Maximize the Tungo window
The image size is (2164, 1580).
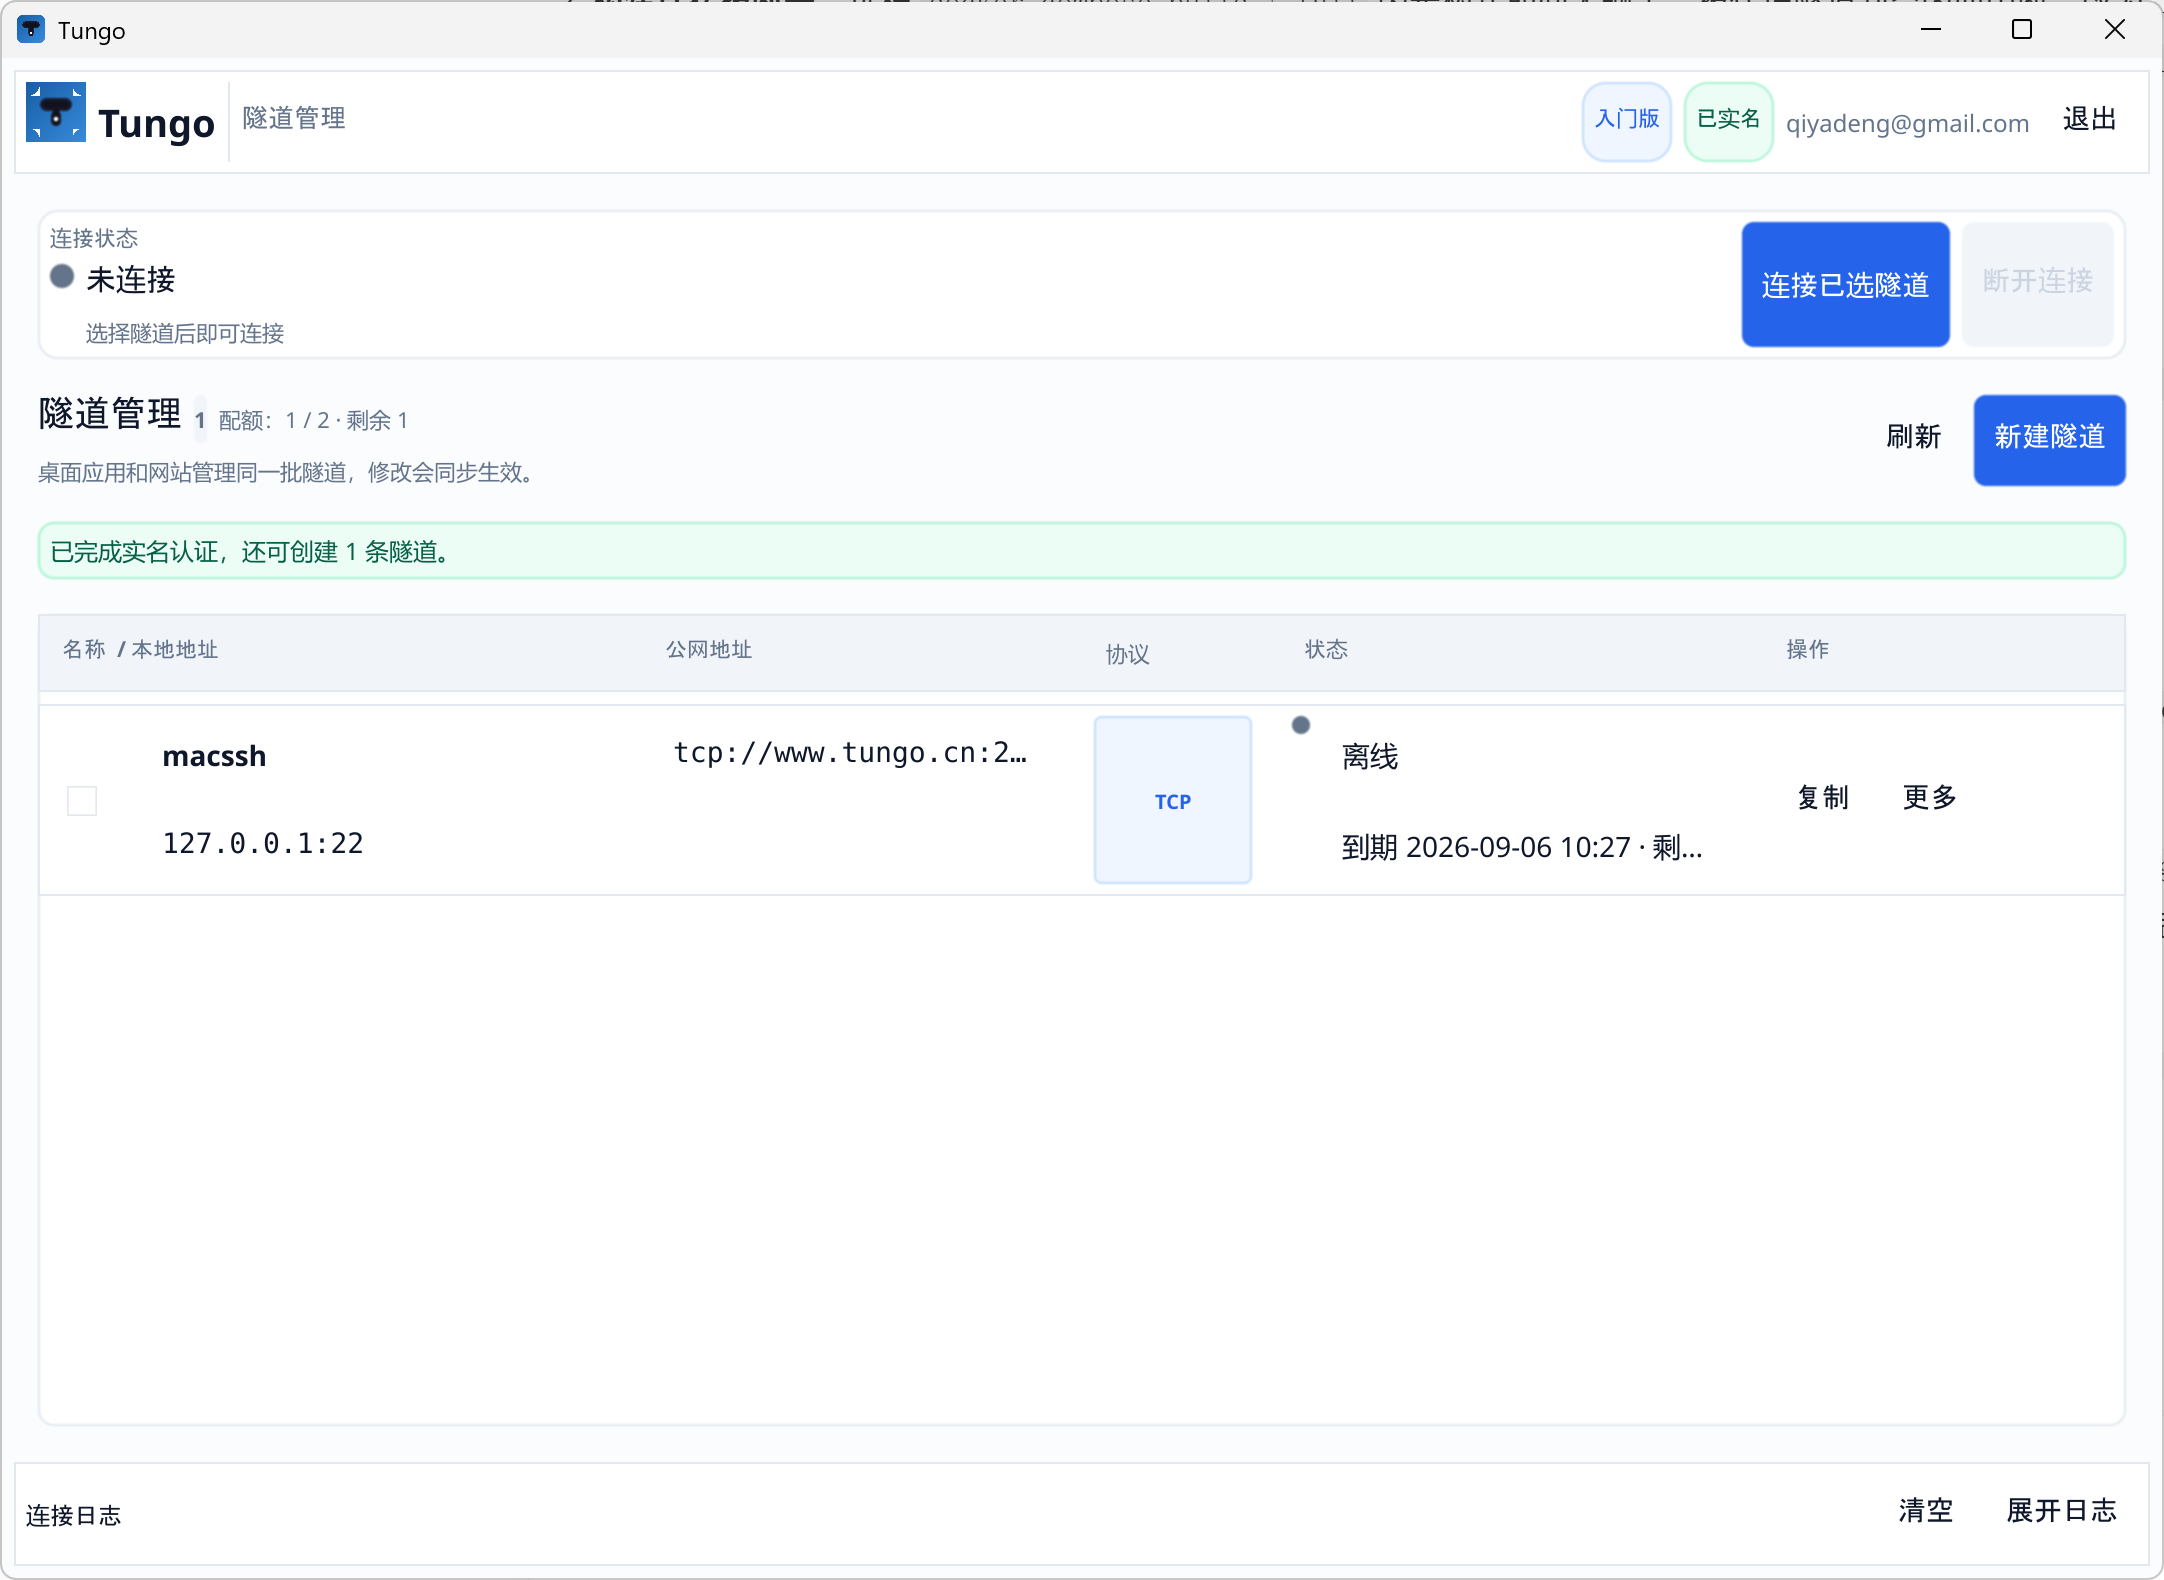point(2022,30)
